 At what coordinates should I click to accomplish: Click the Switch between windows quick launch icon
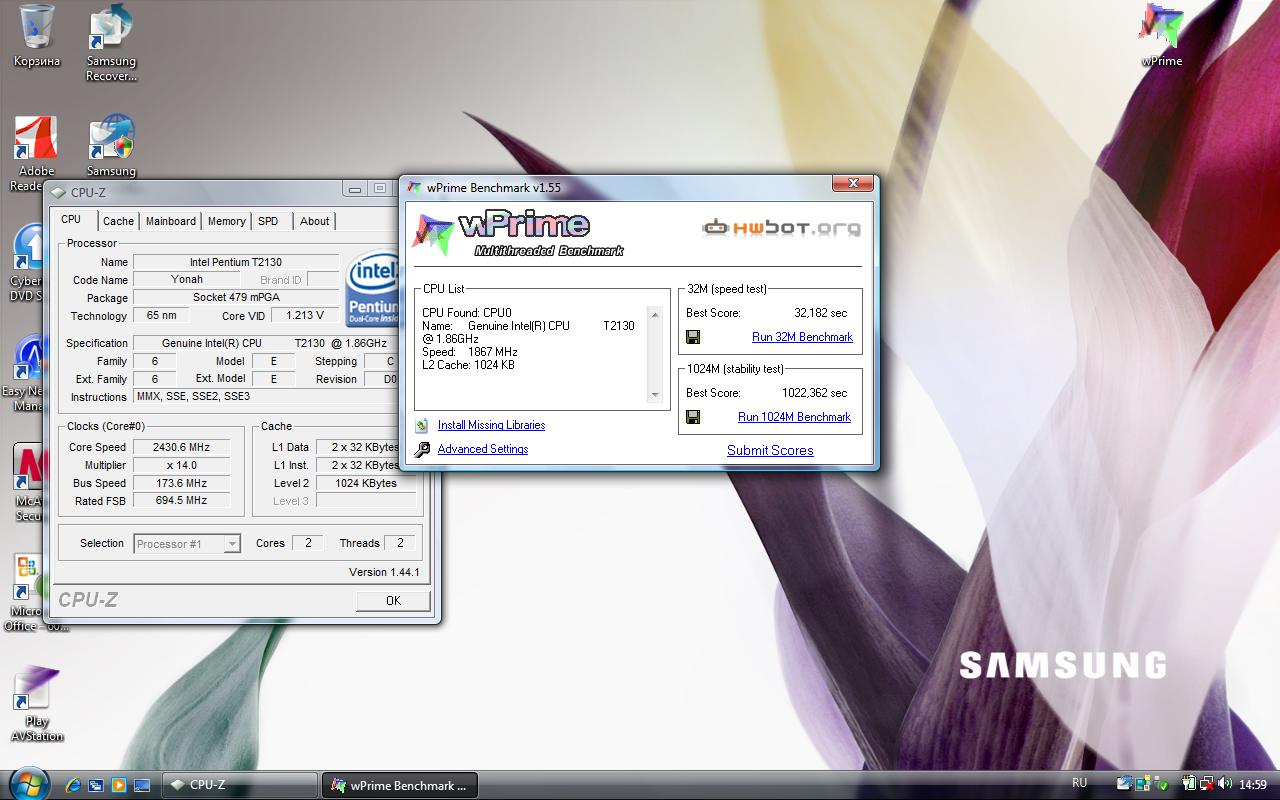coord(96,785)
